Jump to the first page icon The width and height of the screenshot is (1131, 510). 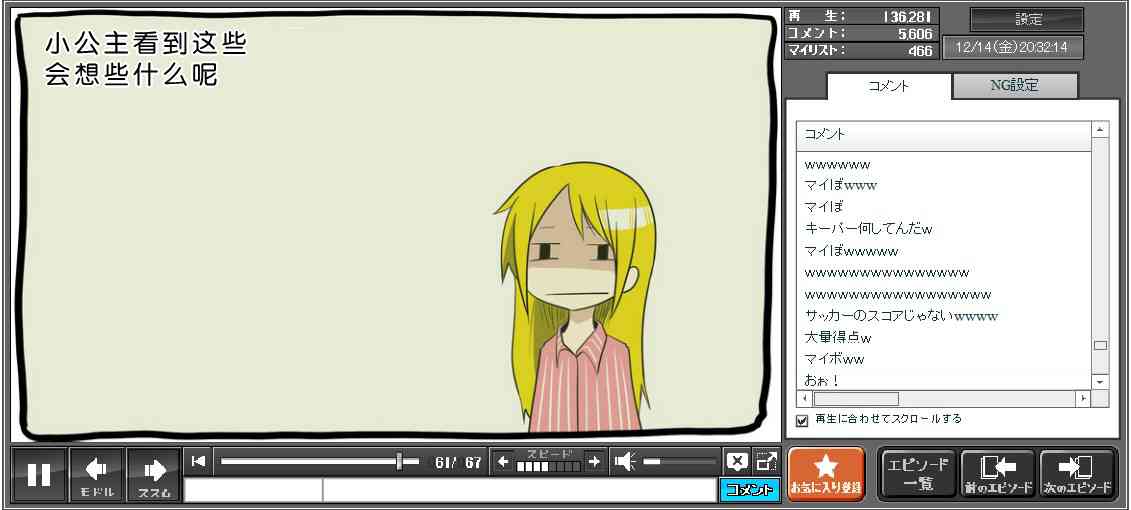(198, 461)
